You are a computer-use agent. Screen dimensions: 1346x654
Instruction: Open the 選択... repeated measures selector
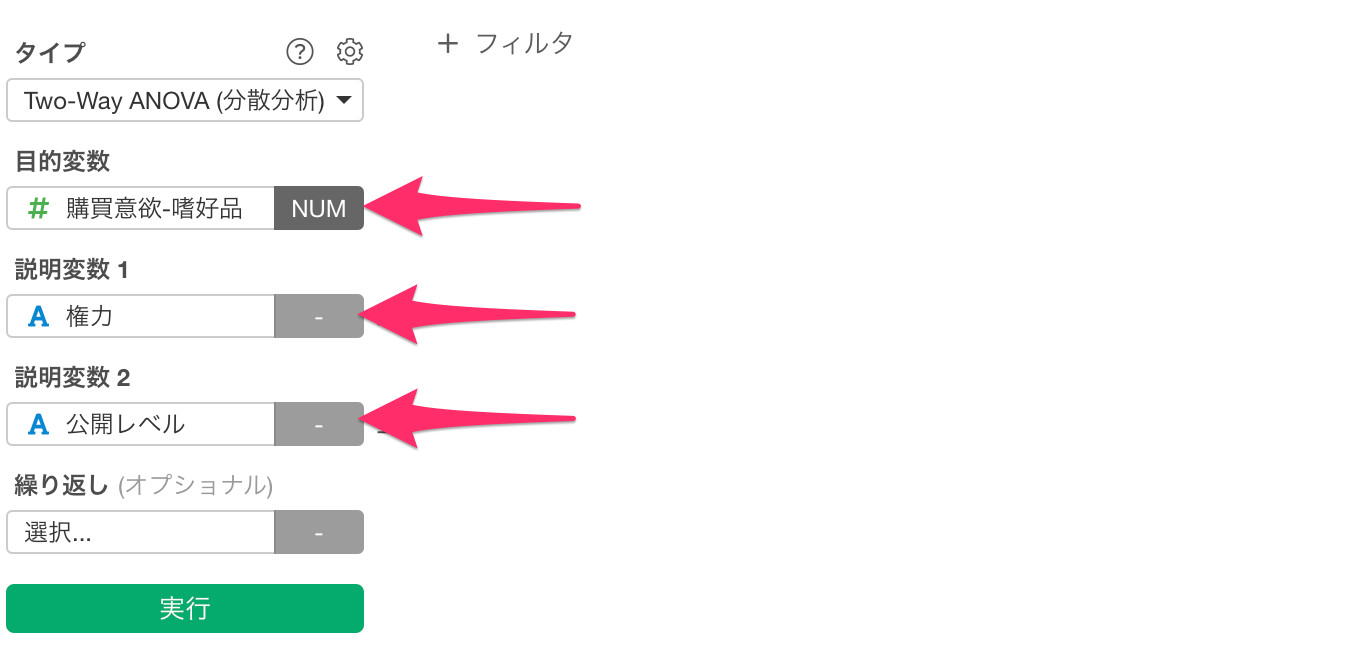[x=141, y=532]
